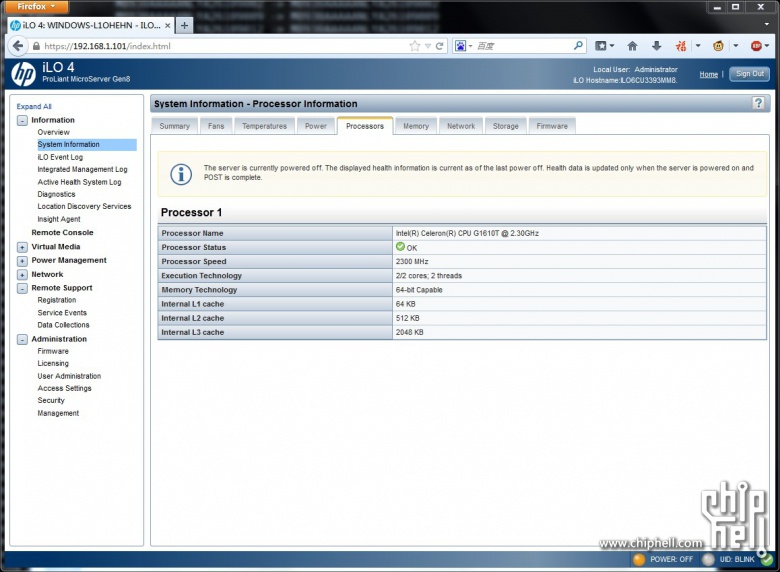This screenshot has width=780, height=572.
Task: Switch to the Network tab
Action: click(x=461, y=126)
